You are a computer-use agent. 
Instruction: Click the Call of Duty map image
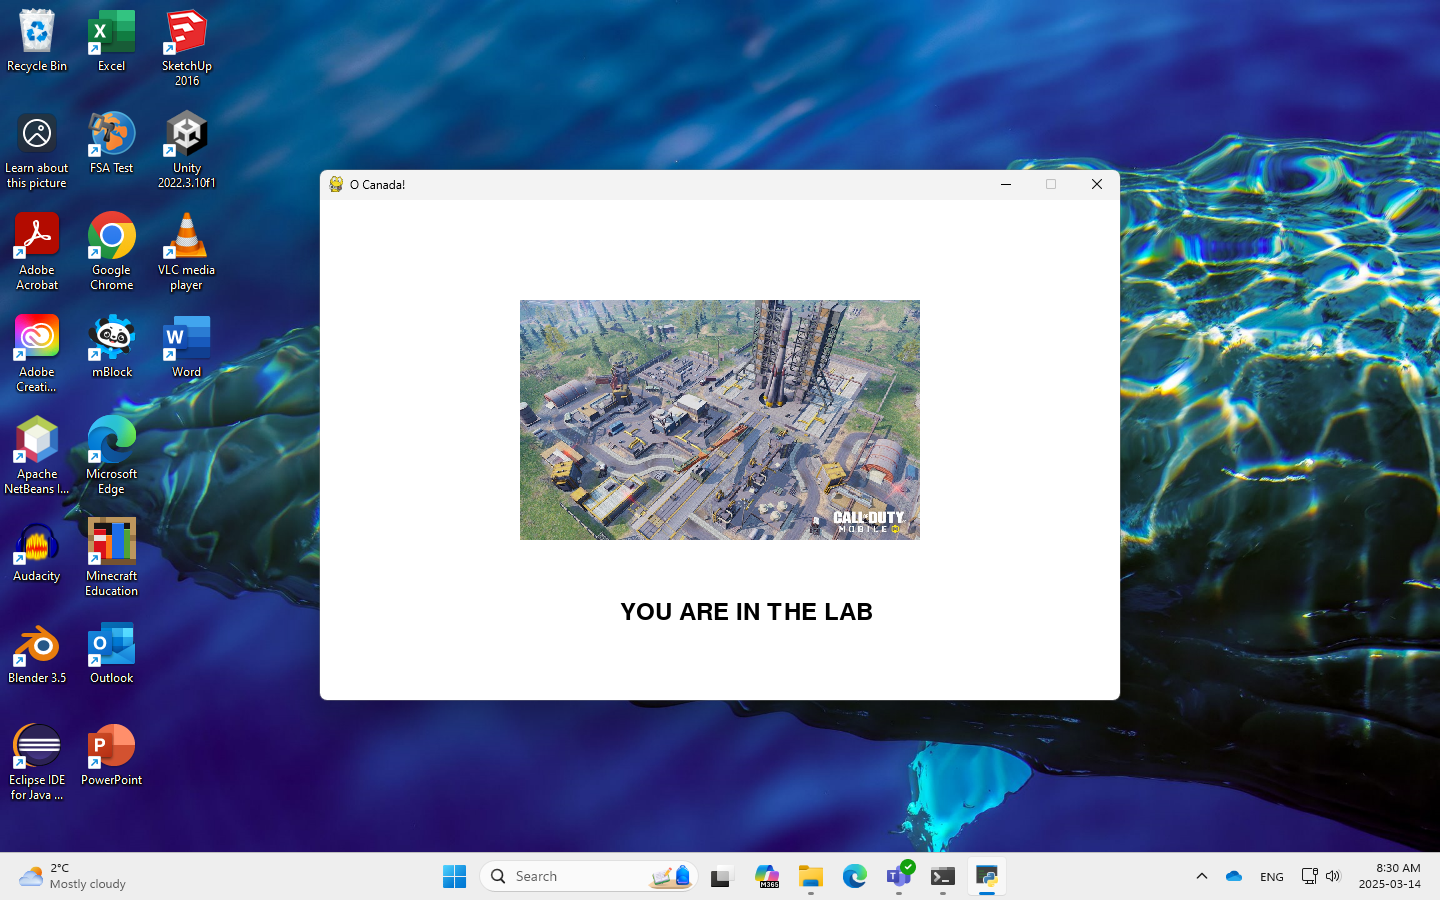click(x=720, y=420)
